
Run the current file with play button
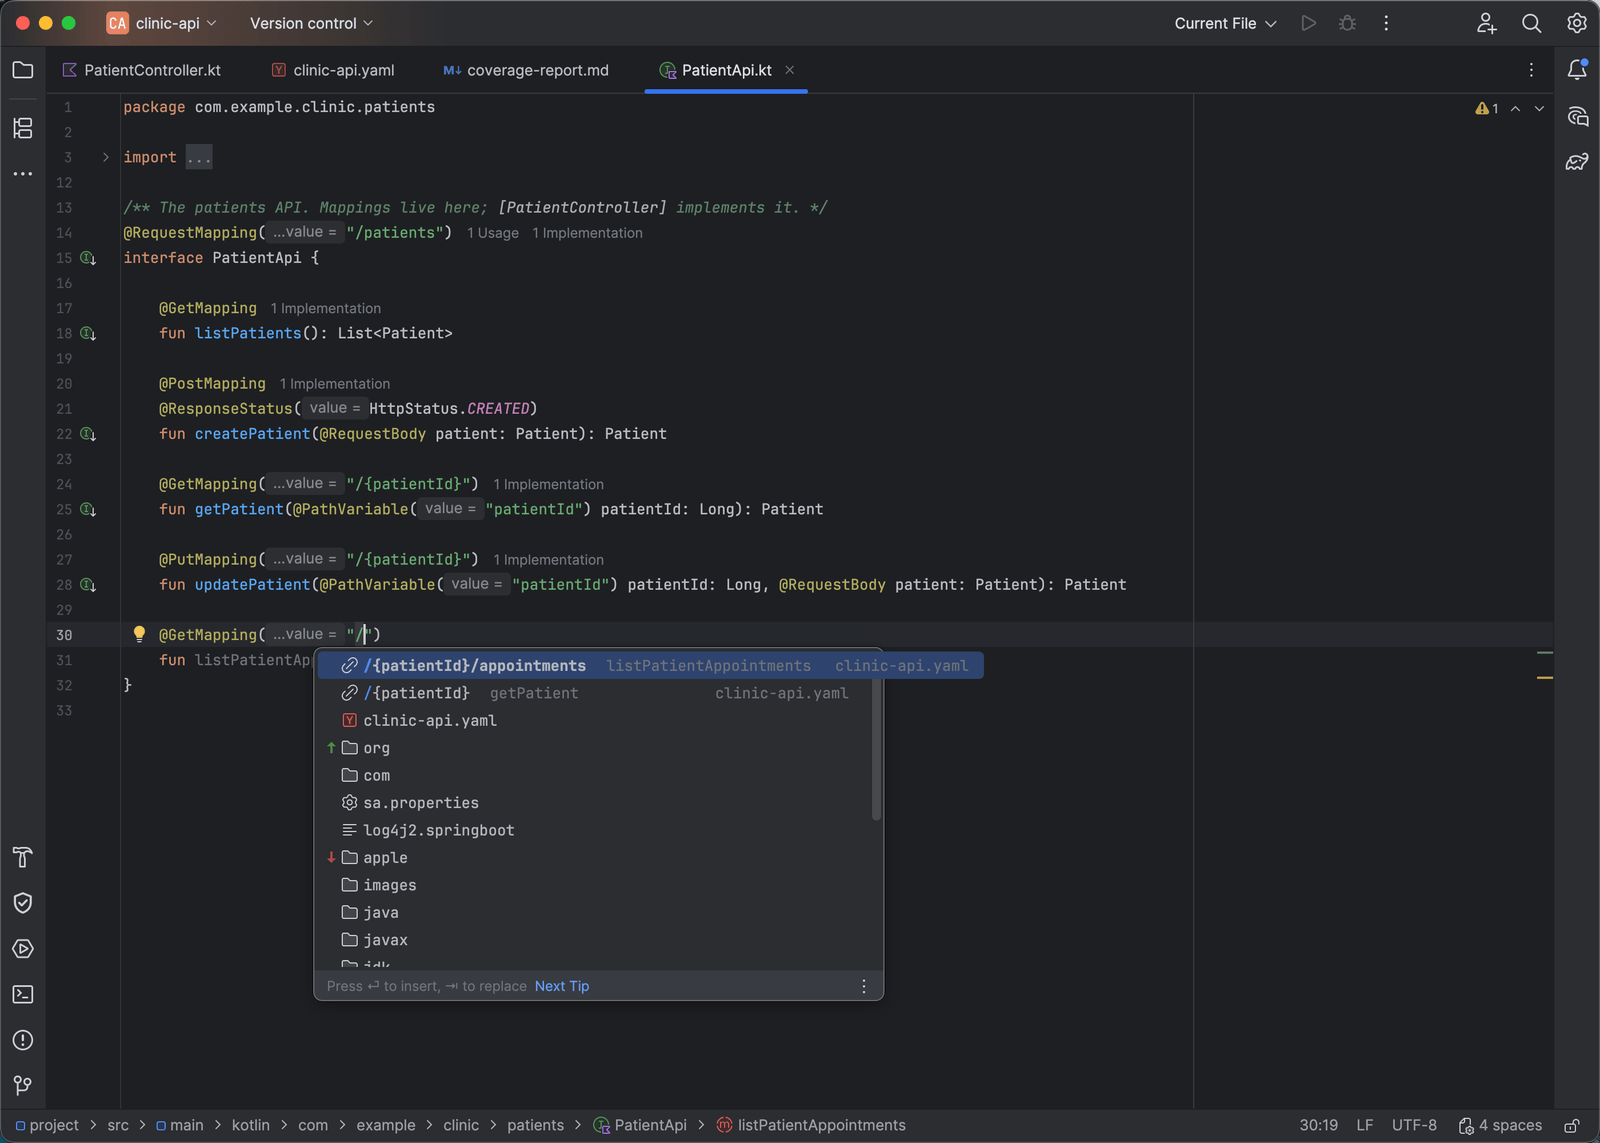1308,23
